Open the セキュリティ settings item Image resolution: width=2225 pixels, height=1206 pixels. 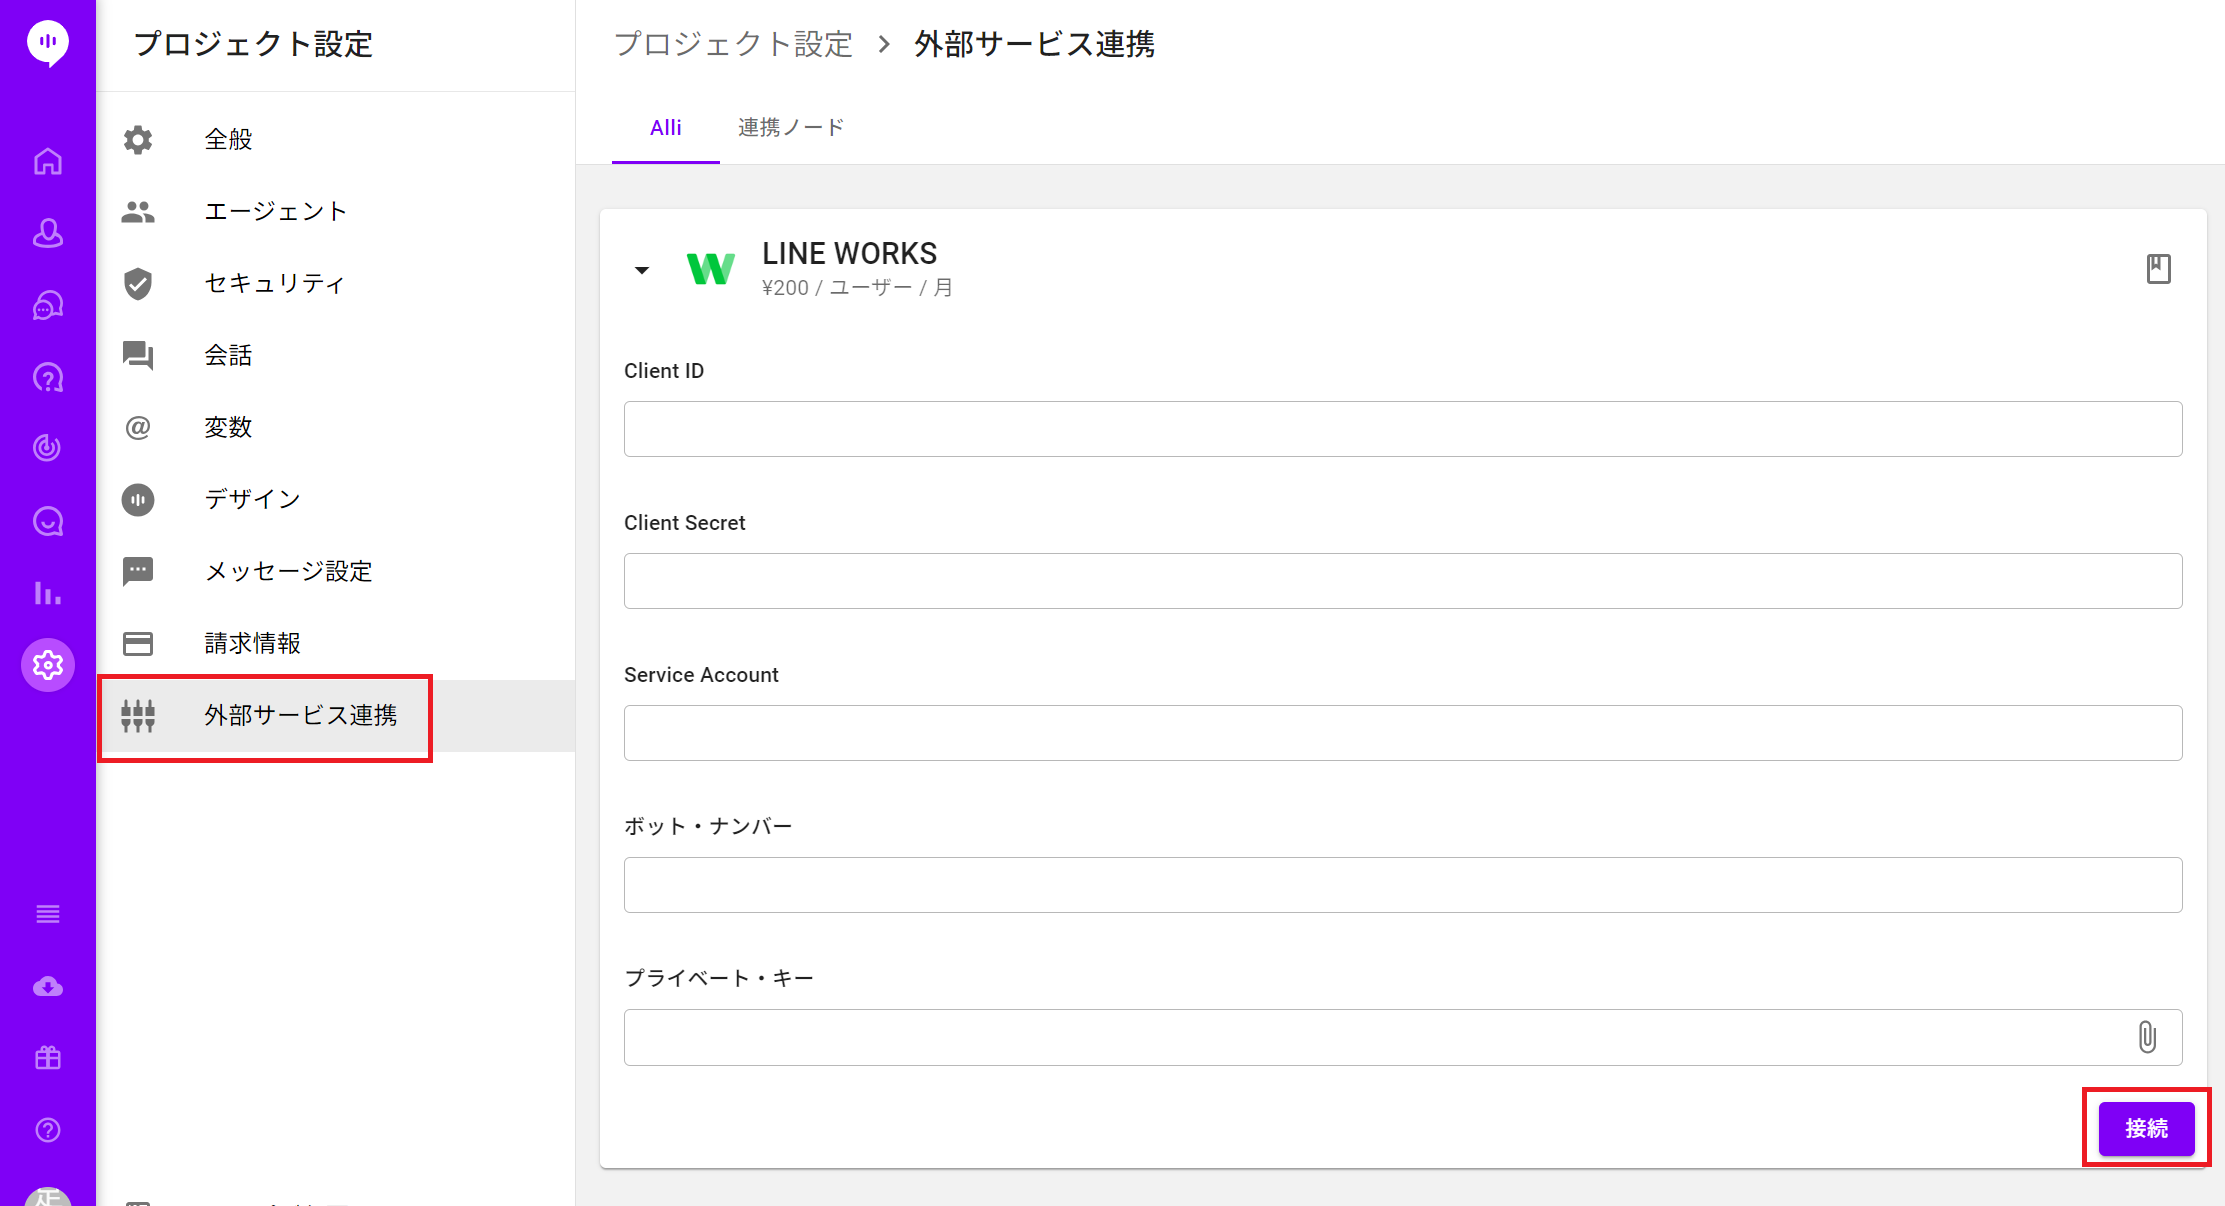coord(274,284)
